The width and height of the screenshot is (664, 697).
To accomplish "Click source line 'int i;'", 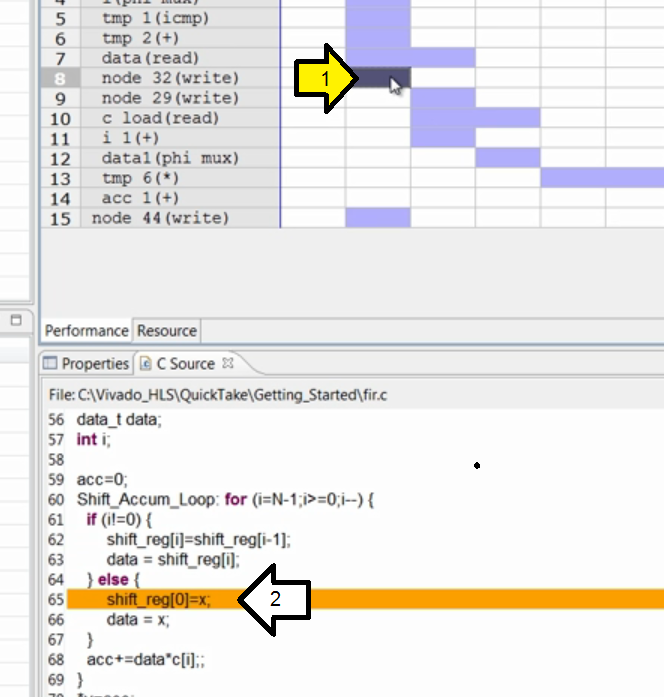I will point(93,440).
